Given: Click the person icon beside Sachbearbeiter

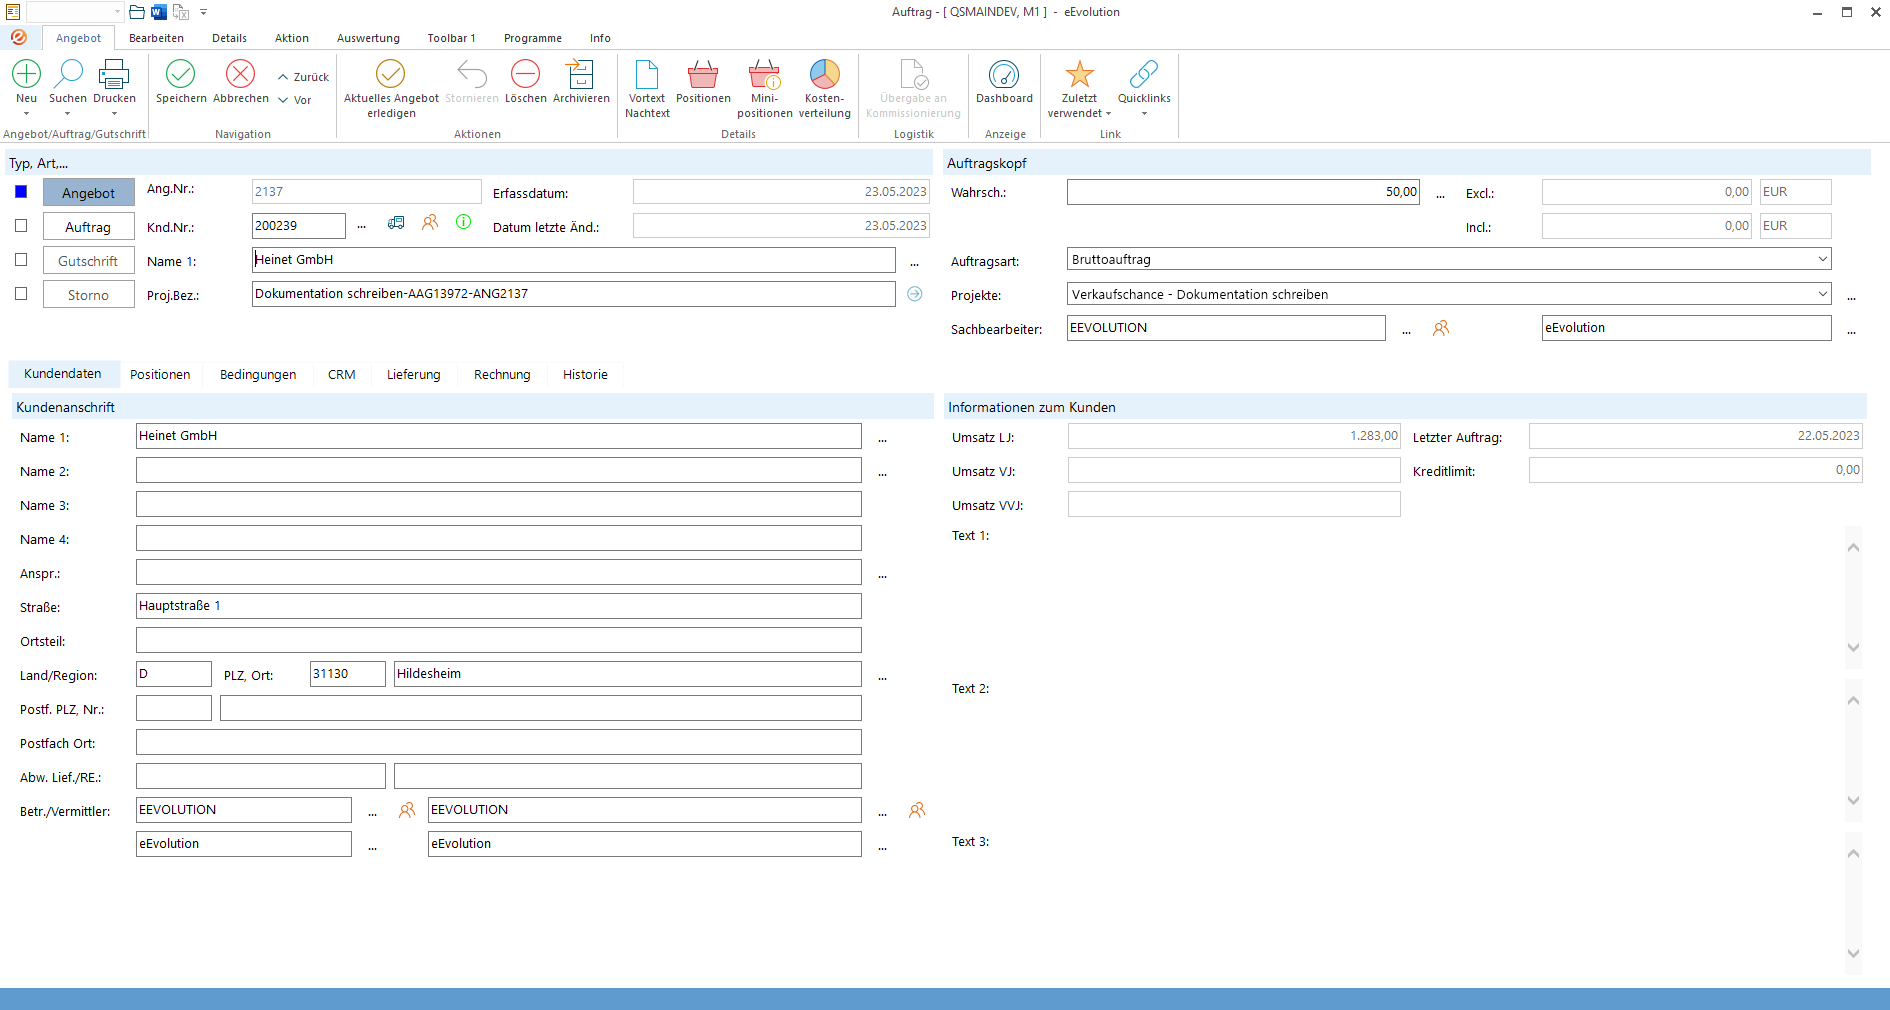Looking at the screenshot, I should [1441, 328].
